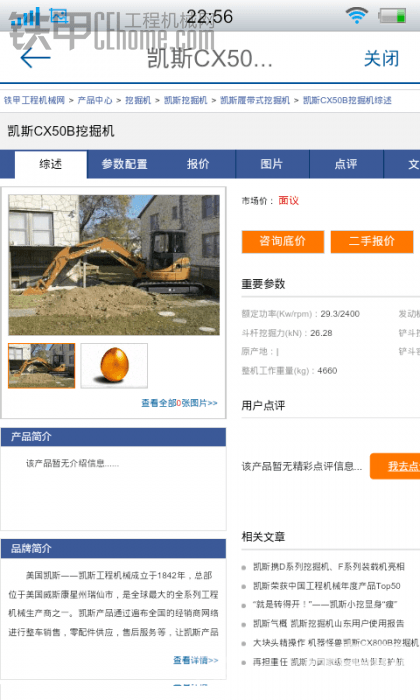Open article "就是转得开！"——凯斯小挖显身"瘦"
Image resolution: width=420 pixels, height=700 pixels.
324,605
